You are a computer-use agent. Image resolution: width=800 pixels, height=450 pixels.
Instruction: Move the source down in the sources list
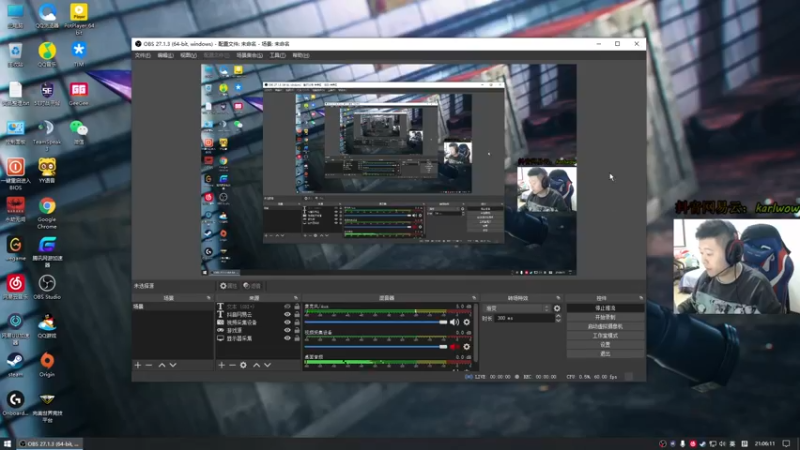pos(267,365)
